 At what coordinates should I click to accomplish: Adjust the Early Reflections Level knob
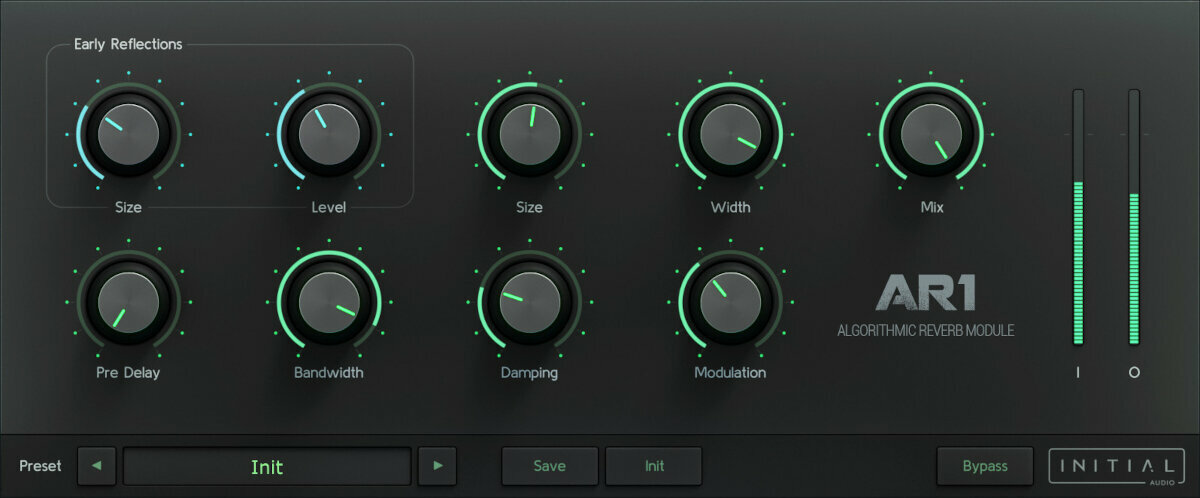pos(329,134)
